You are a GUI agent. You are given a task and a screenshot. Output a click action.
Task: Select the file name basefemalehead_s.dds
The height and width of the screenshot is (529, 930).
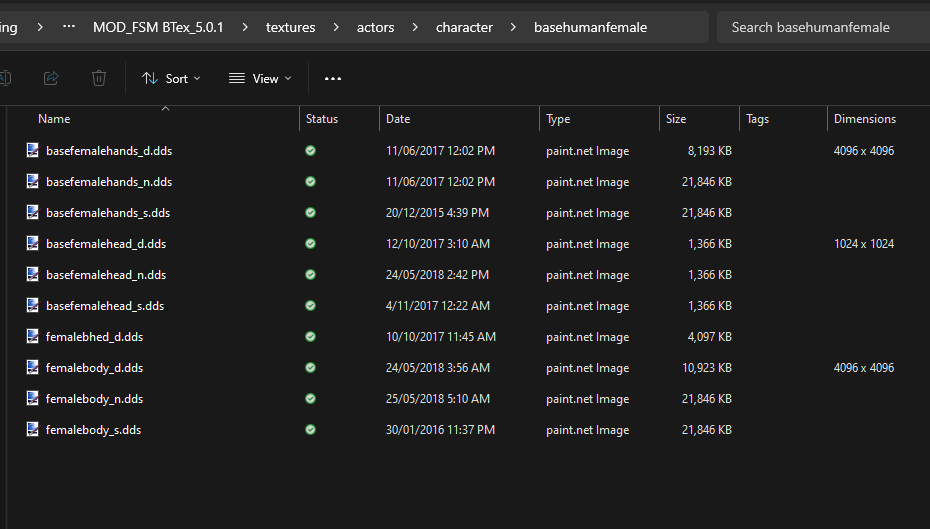coord(105,306)
